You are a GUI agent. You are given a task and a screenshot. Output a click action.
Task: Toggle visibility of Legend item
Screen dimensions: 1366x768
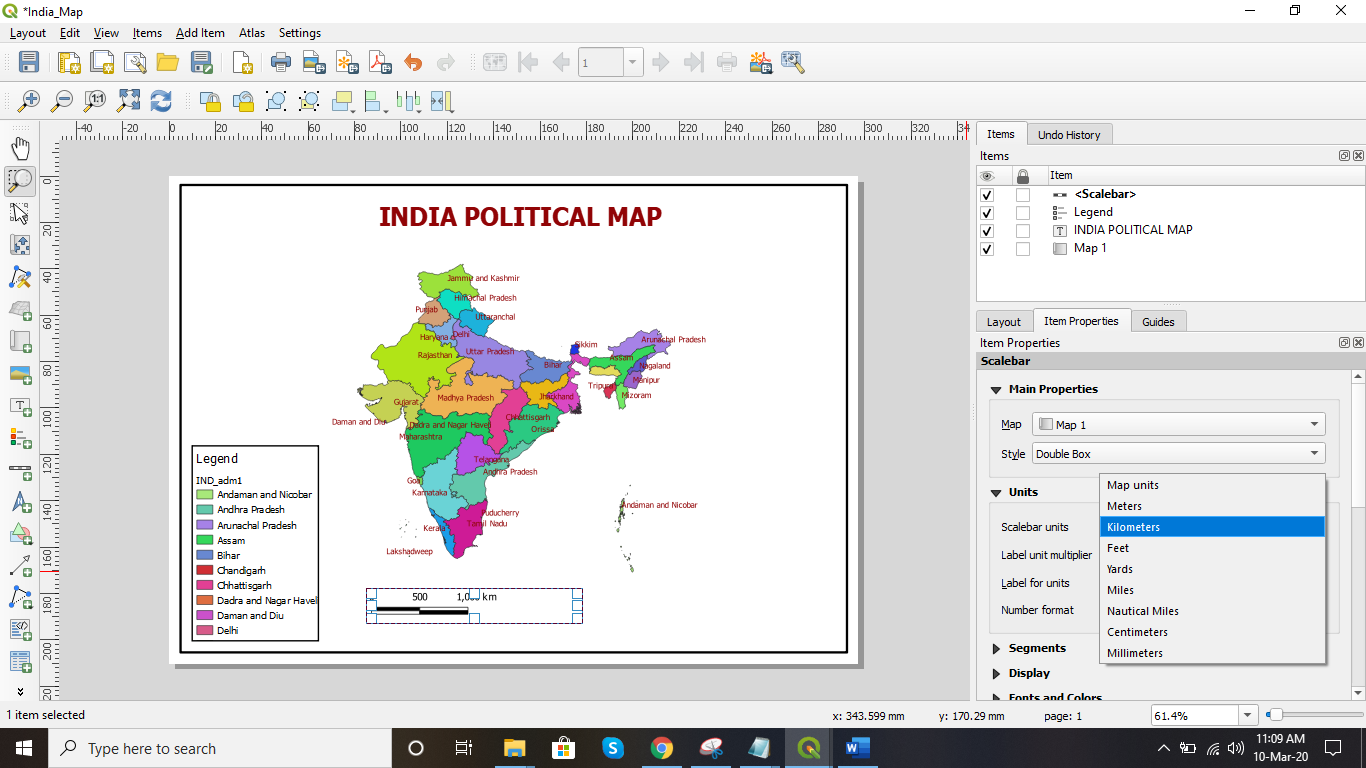(x=988, y=213)
